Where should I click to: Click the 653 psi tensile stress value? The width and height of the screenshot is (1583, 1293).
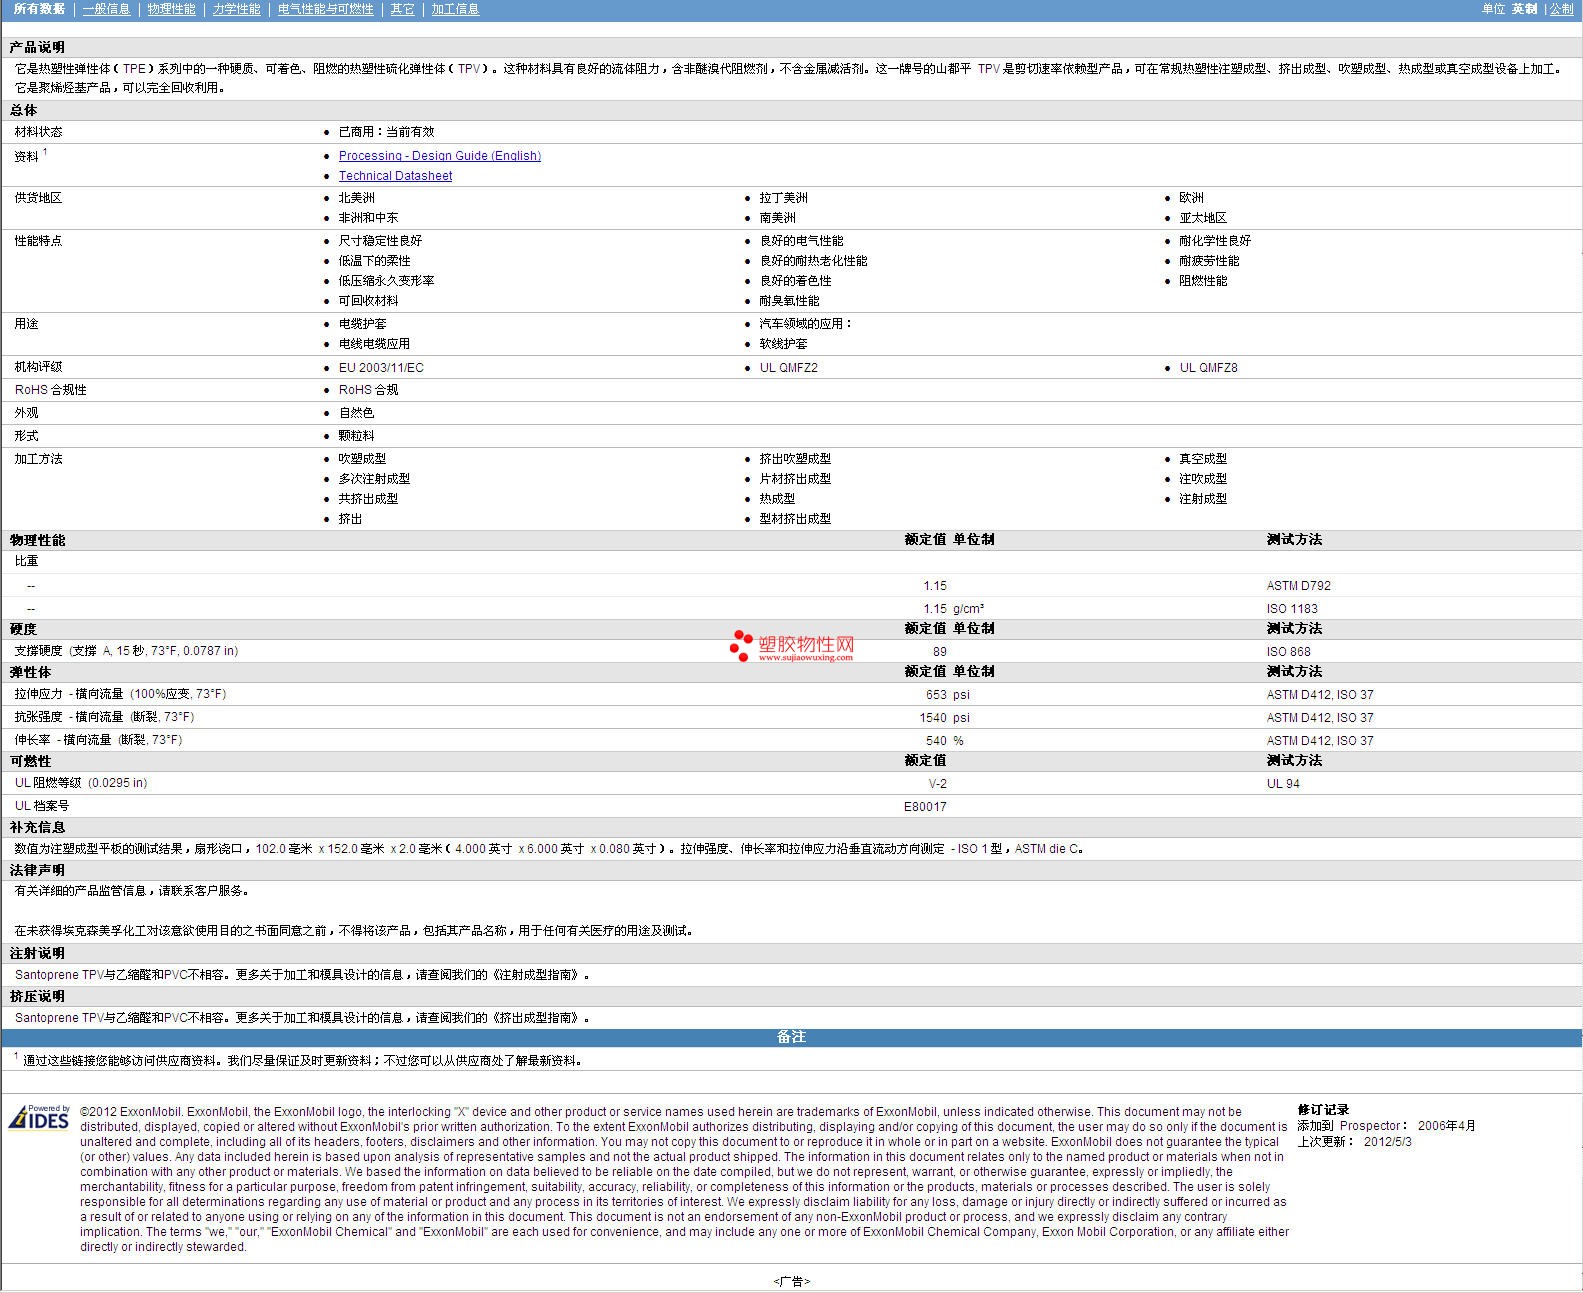point(947,694)
